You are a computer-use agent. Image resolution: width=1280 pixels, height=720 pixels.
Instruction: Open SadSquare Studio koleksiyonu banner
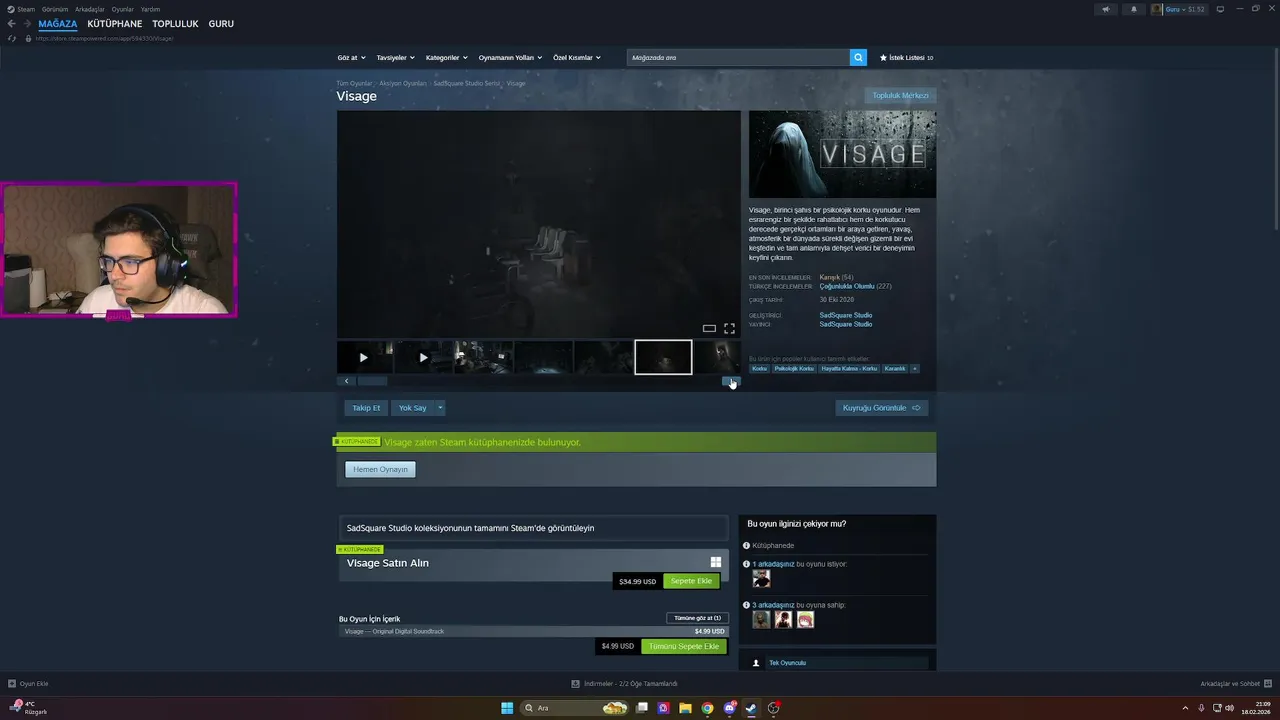[x=533, y=528]
